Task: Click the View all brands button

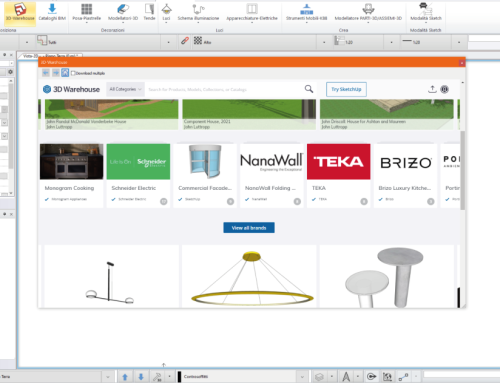Action: (249, 228)
